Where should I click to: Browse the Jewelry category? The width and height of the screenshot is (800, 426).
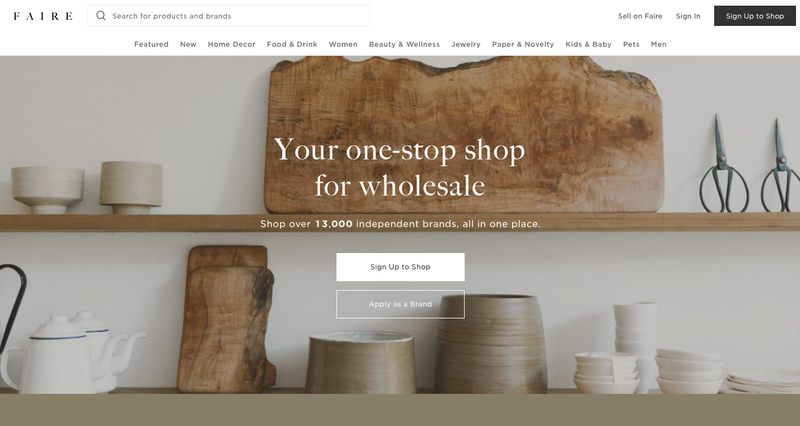[466, 44]
